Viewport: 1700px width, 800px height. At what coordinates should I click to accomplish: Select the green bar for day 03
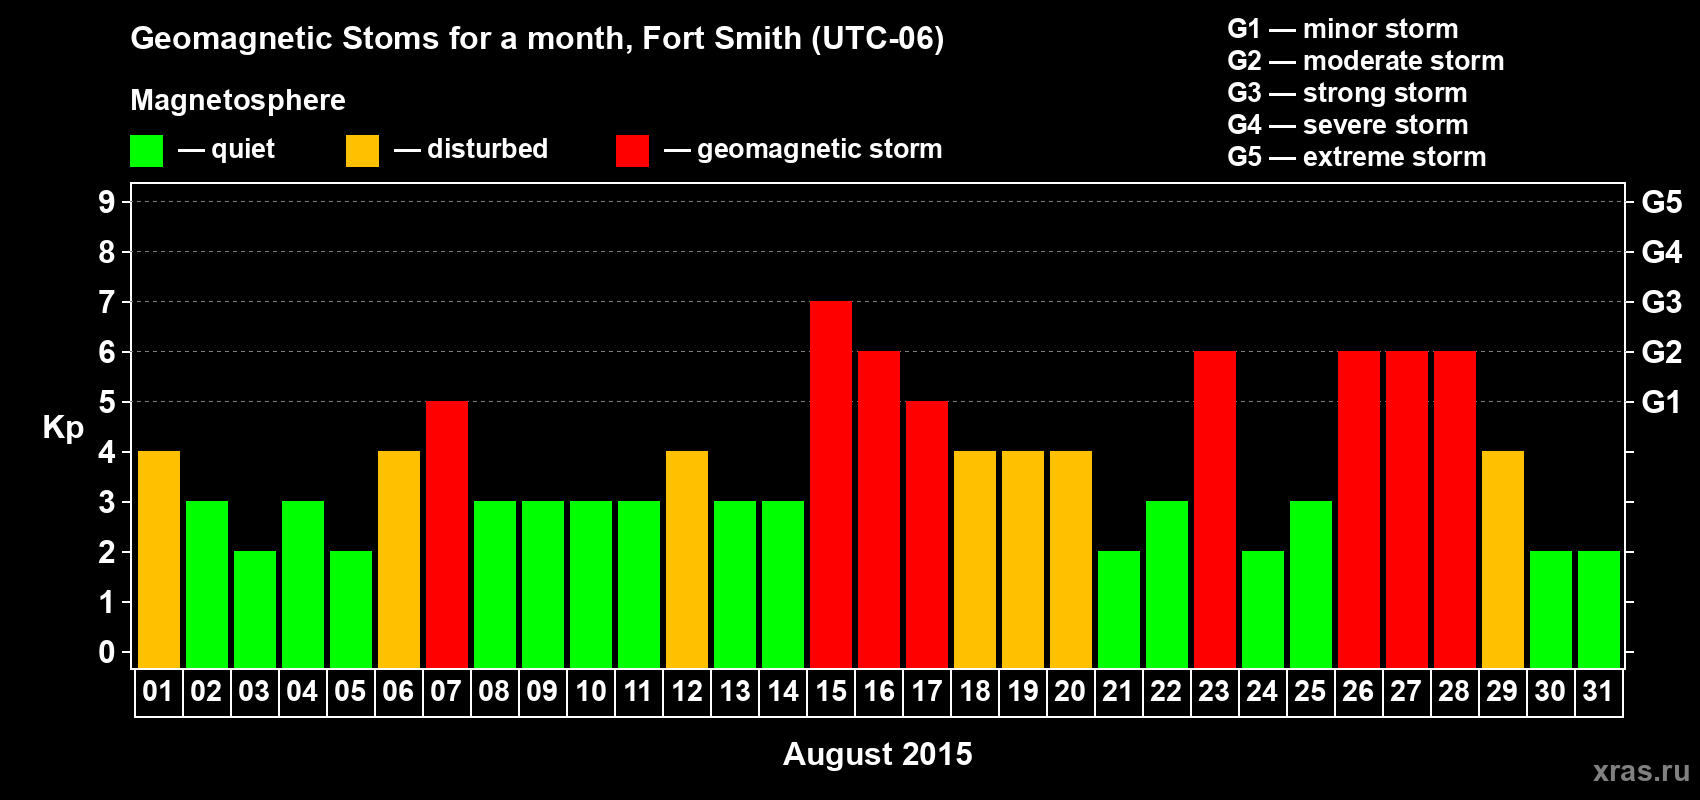click(255, 609)
